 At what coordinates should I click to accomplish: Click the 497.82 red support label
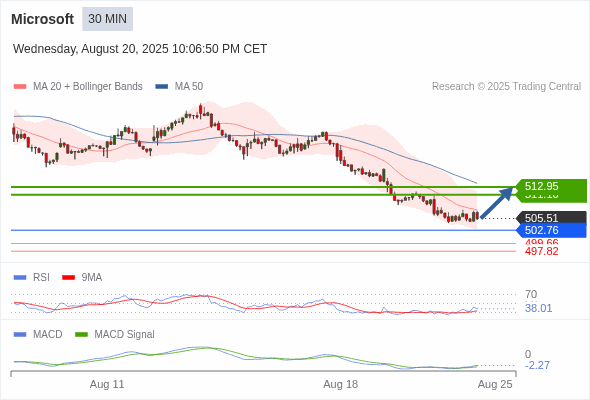(x=541, y=251)
